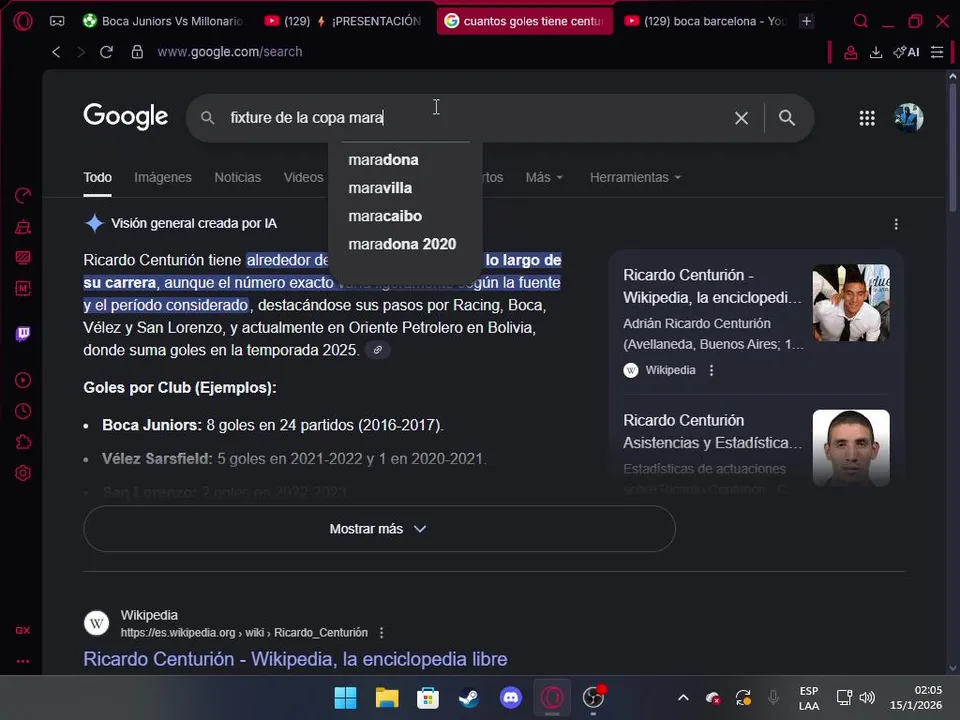
Task: Open the downloads panel
Action: [876, 52]
